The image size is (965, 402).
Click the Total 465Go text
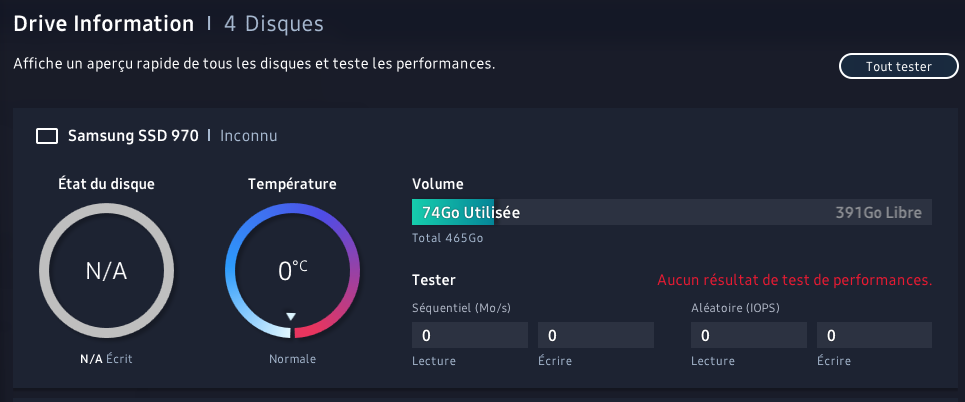click(447, 238)
